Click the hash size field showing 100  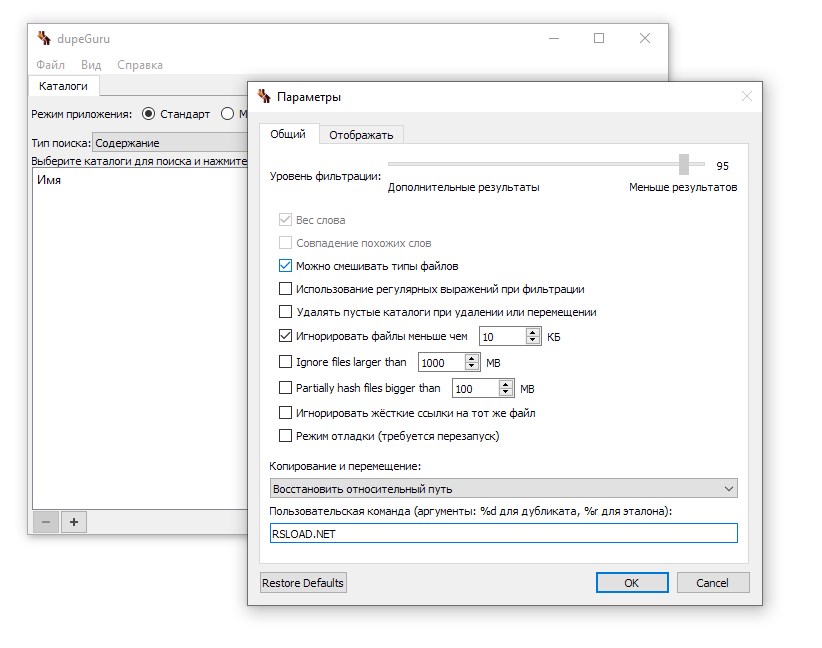pos(475,388)
